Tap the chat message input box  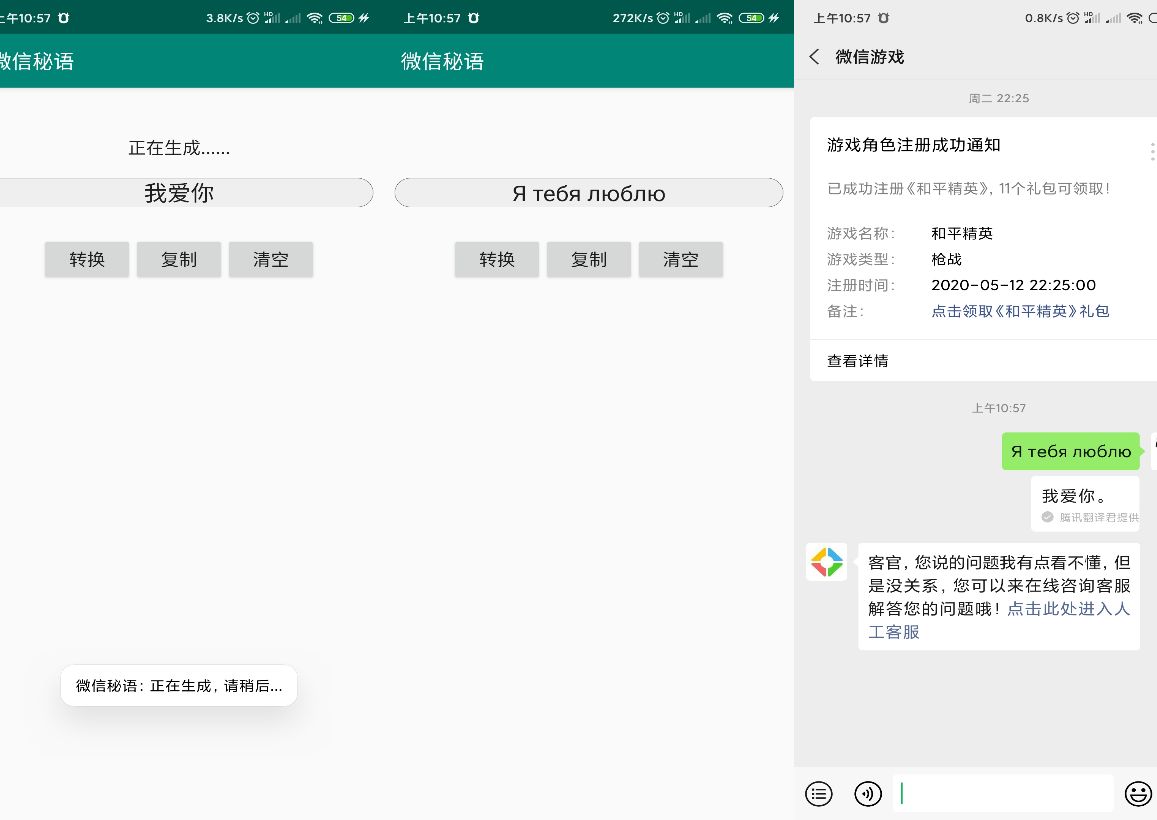coord(1003,794)
